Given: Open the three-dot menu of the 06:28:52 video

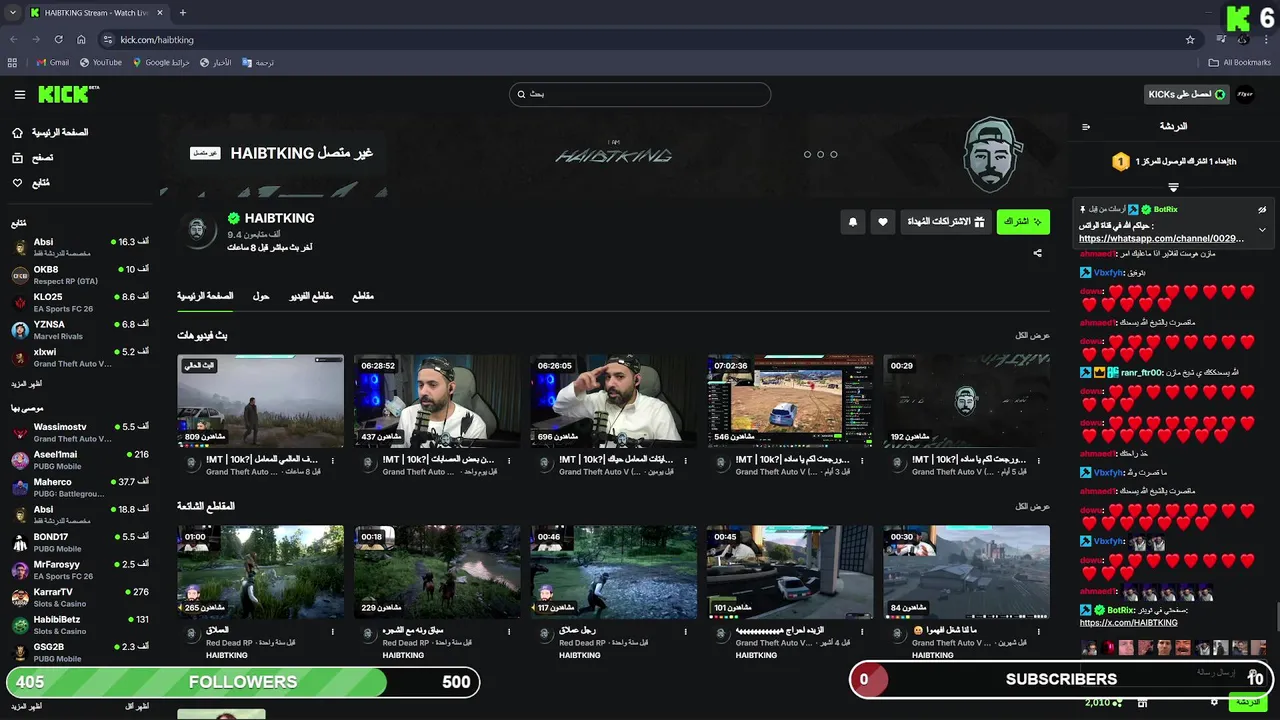Looking at the screenshot, I should (508, 460).
